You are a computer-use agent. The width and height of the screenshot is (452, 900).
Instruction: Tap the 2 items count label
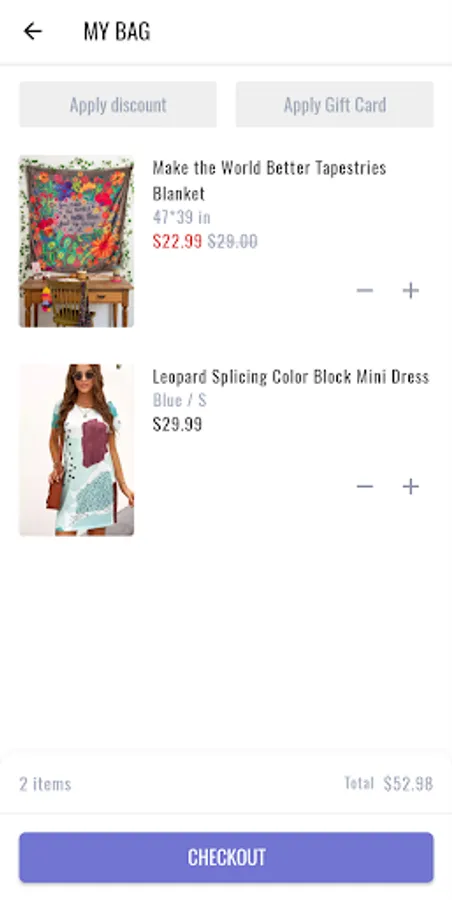45,783
